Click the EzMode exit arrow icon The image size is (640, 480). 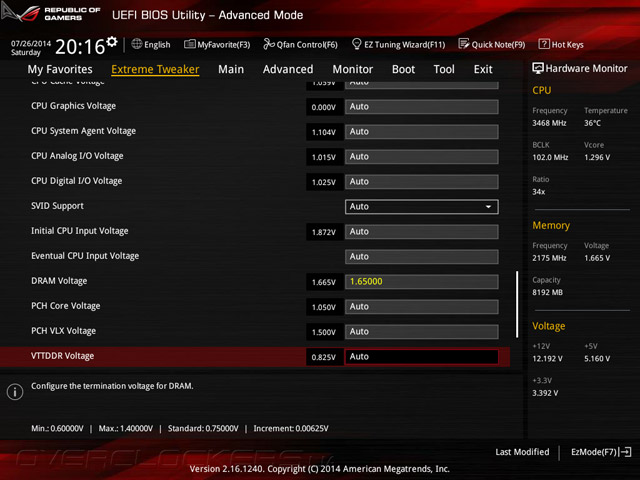pos(626,452)
